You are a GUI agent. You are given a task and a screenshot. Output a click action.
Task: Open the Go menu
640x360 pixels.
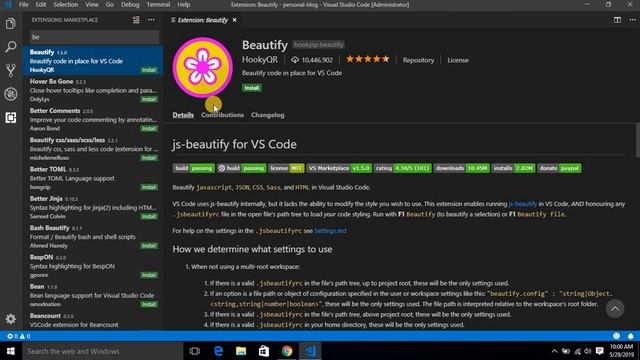(110, 4)
